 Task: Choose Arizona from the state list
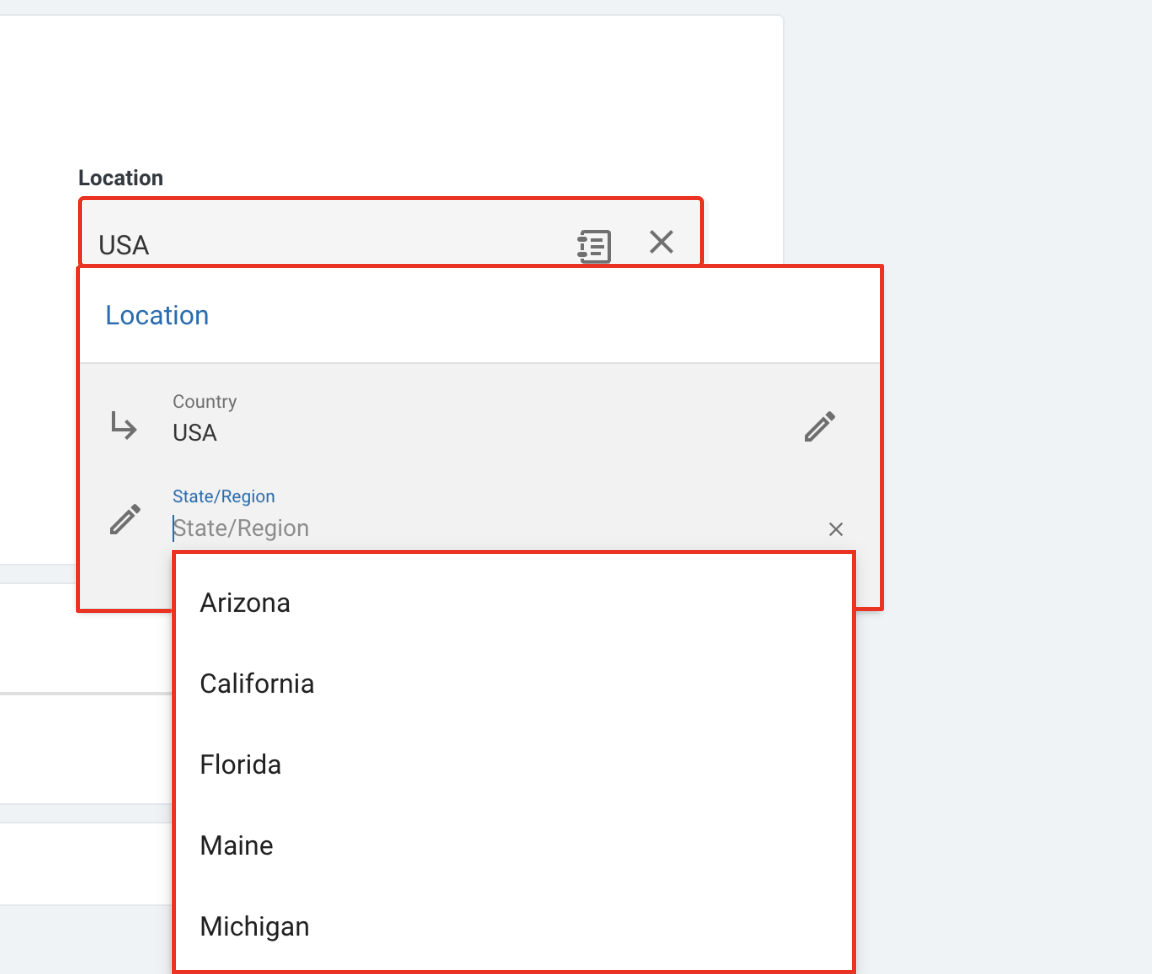click(514, 603)
